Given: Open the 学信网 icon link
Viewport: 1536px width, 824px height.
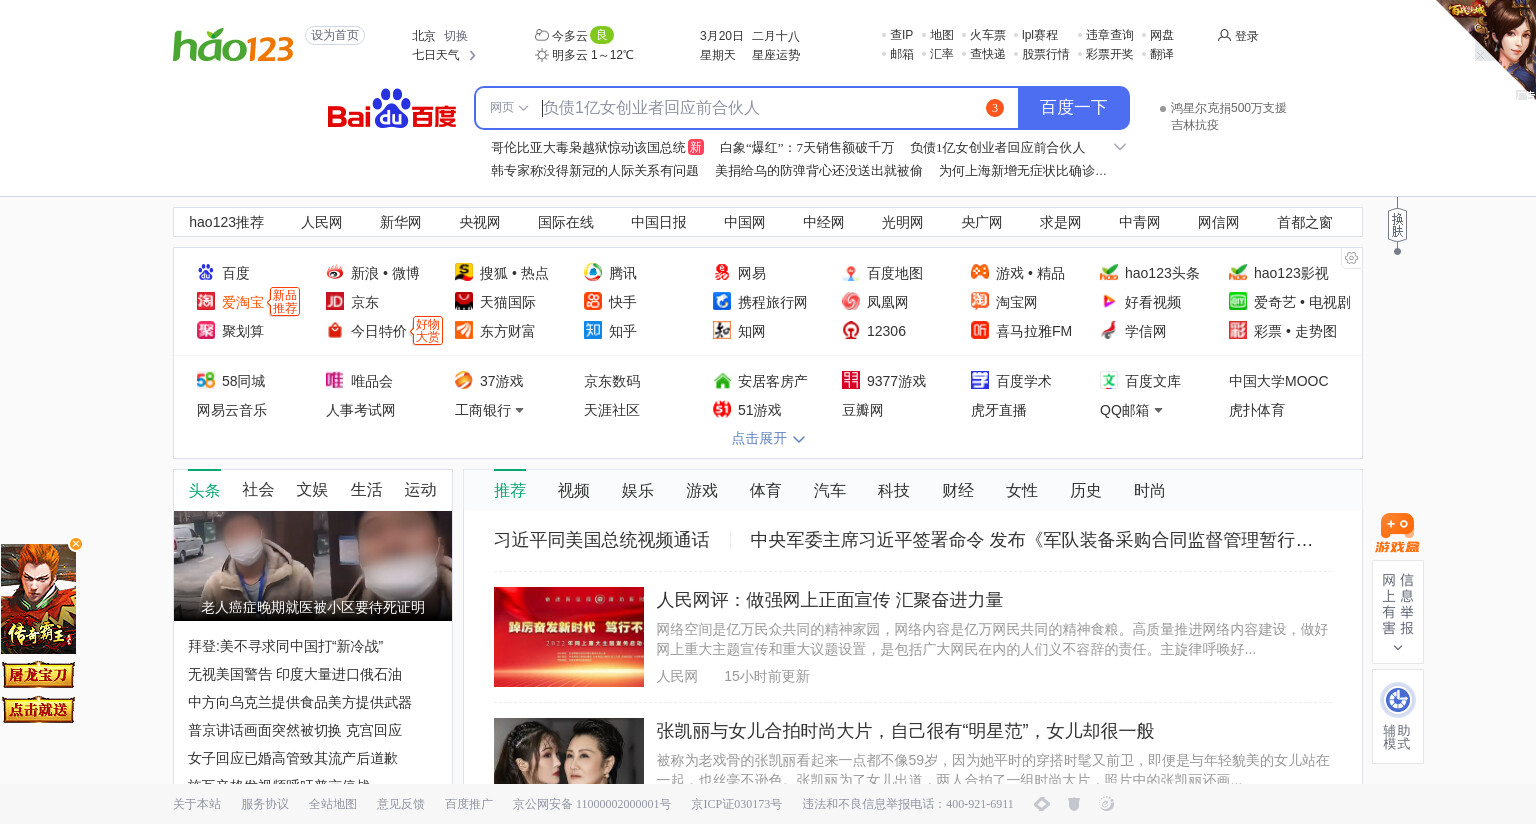Looking at the screenshot, I should click(x=1109, y=330).
